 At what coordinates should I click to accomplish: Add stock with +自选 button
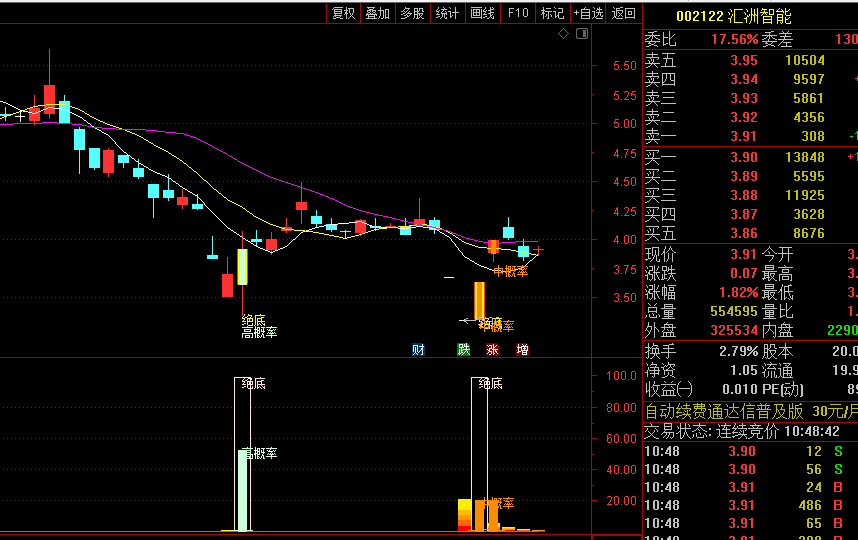tap(588, 13)
